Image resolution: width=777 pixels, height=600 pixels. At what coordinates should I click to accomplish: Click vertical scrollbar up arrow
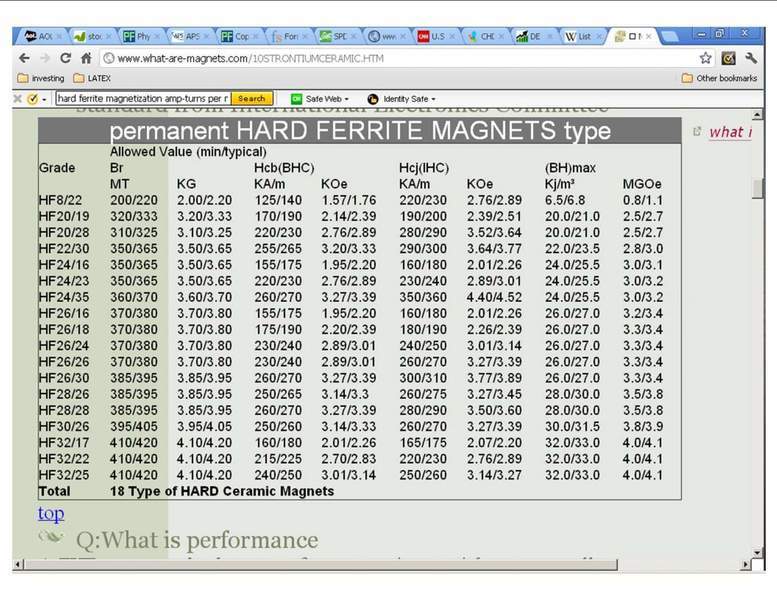pyautogui.click(x=757, y=115)
